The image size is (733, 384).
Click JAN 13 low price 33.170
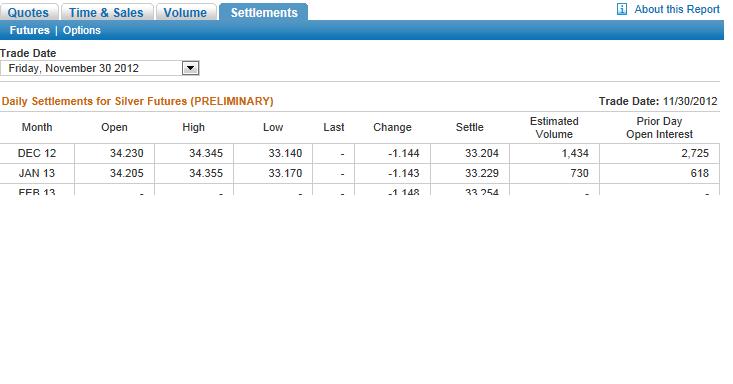[285, 174]
